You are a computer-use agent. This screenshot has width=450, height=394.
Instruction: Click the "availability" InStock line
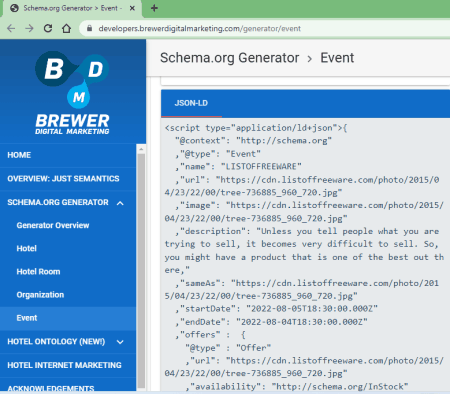click(x=297, y=387)
